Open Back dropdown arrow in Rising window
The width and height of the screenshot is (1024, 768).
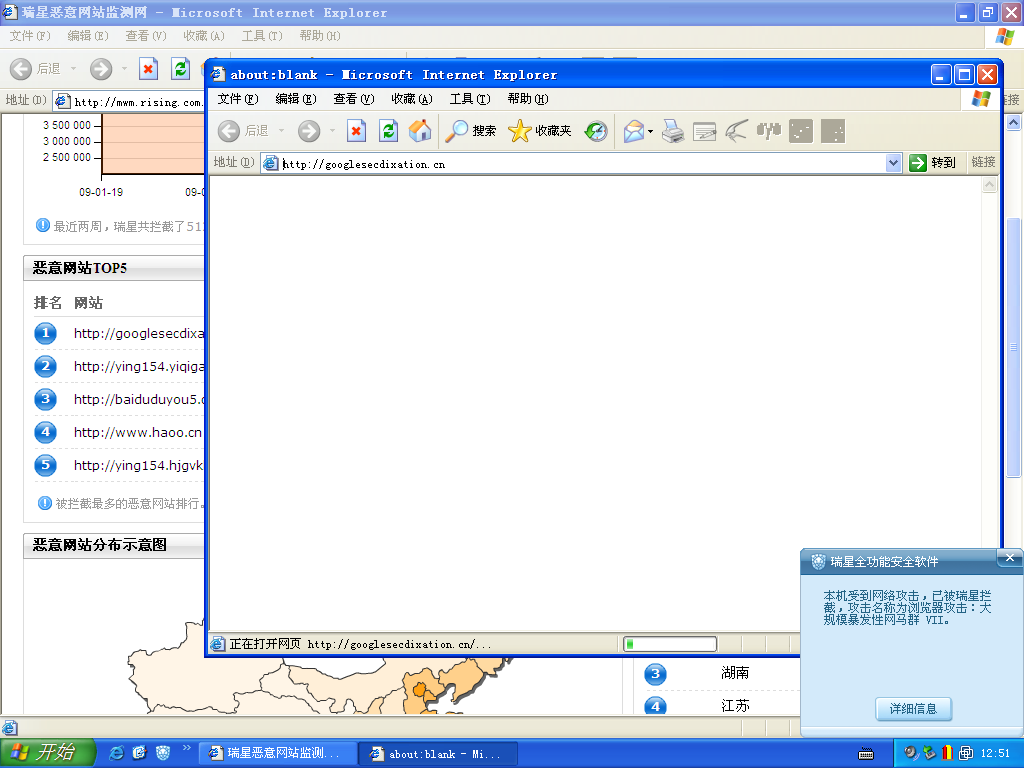(x=73, y=69)
